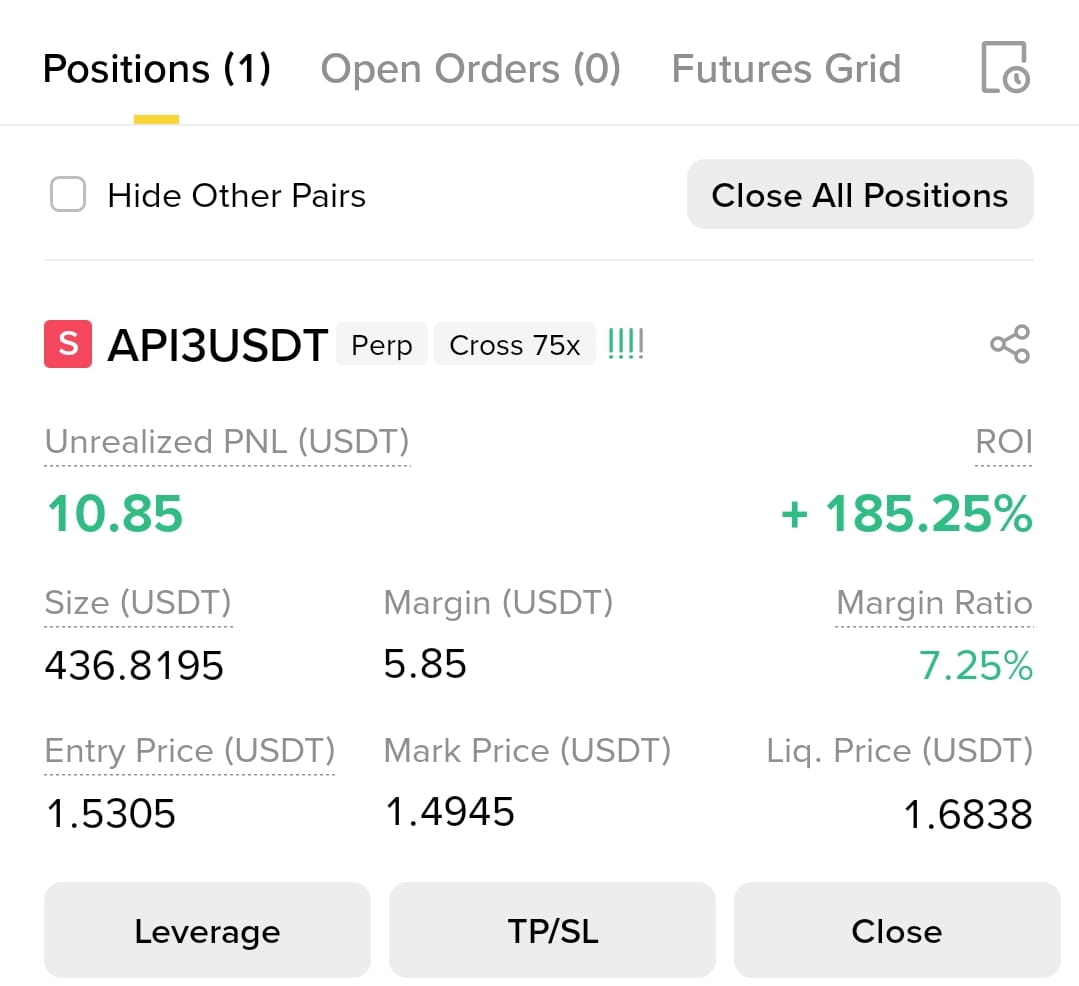Open the TP/SL settings button
Viewport: 1079px width, 986px height.
553,930
